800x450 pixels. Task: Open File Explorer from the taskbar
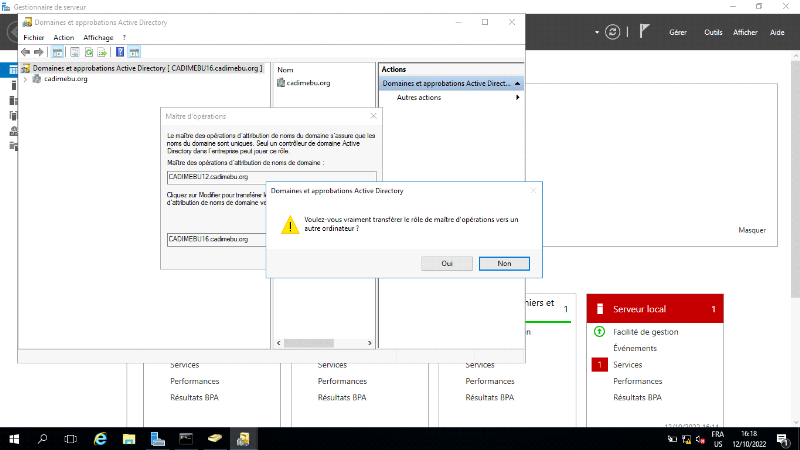pyautogui.click(x=129, y=438)
